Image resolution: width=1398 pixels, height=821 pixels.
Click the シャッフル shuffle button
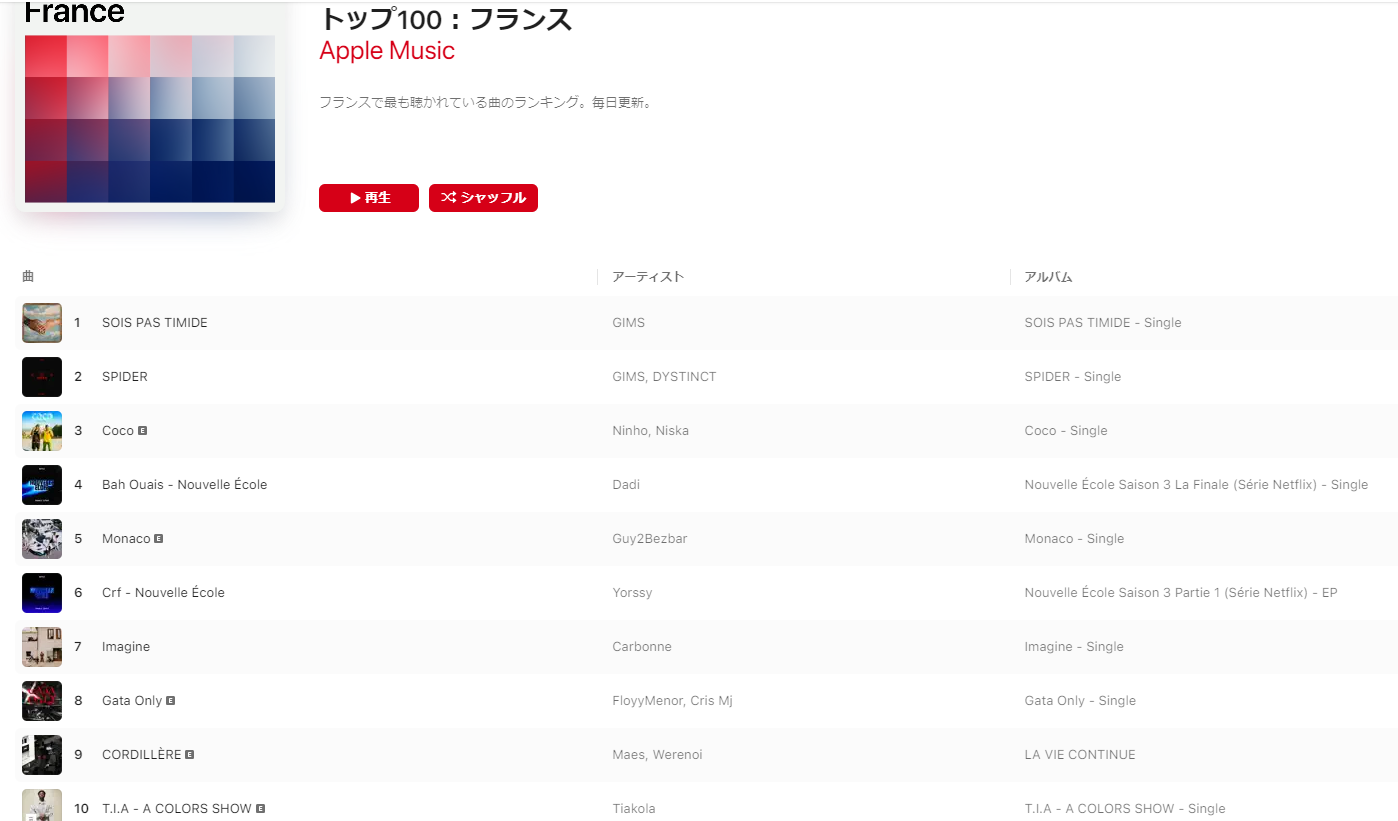[483, 198]
